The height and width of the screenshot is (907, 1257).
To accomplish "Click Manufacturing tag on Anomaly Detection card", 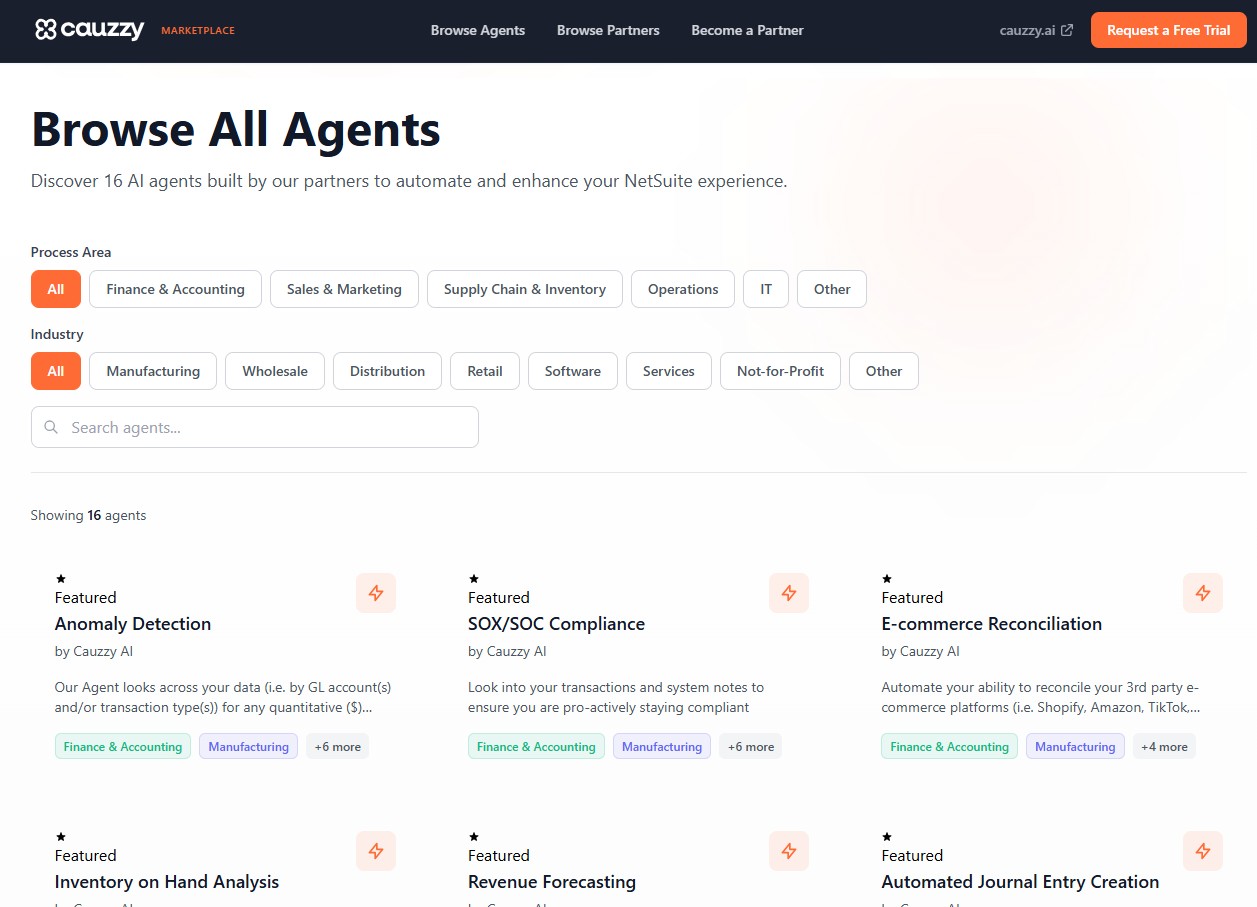I will 248,746.
